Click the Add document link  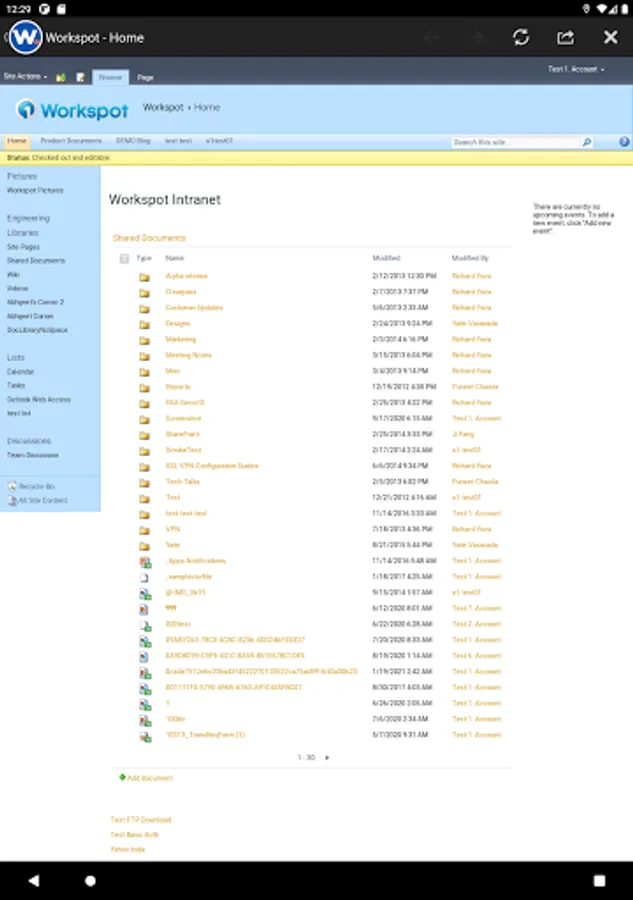(150, 778)
